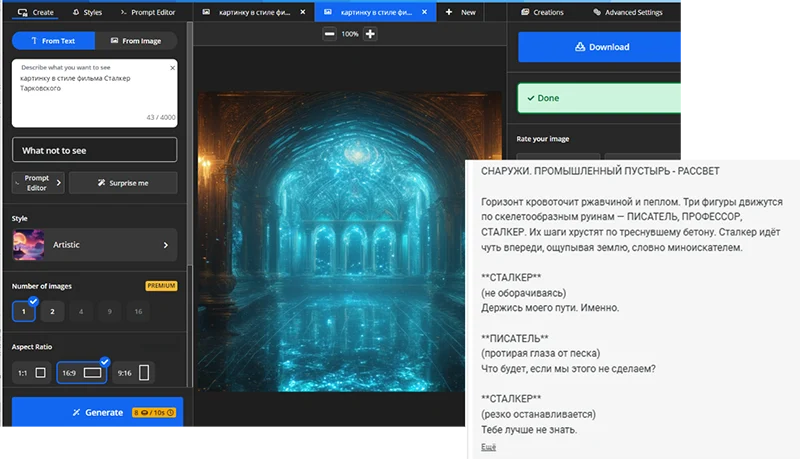Choose the 16:9 aspect ratio
Image resolution: width=800 pixels, height=459 pixels.
click(81, 373)
